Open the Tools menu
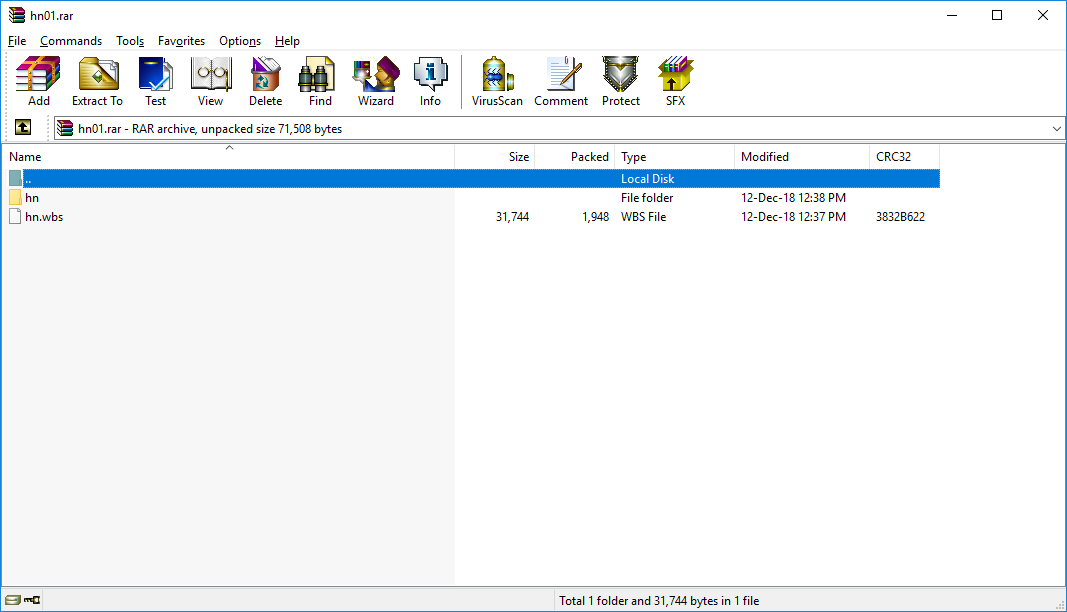Viewport: 1067px width, 612px height. pyautogui.click(x=130, y=41)
